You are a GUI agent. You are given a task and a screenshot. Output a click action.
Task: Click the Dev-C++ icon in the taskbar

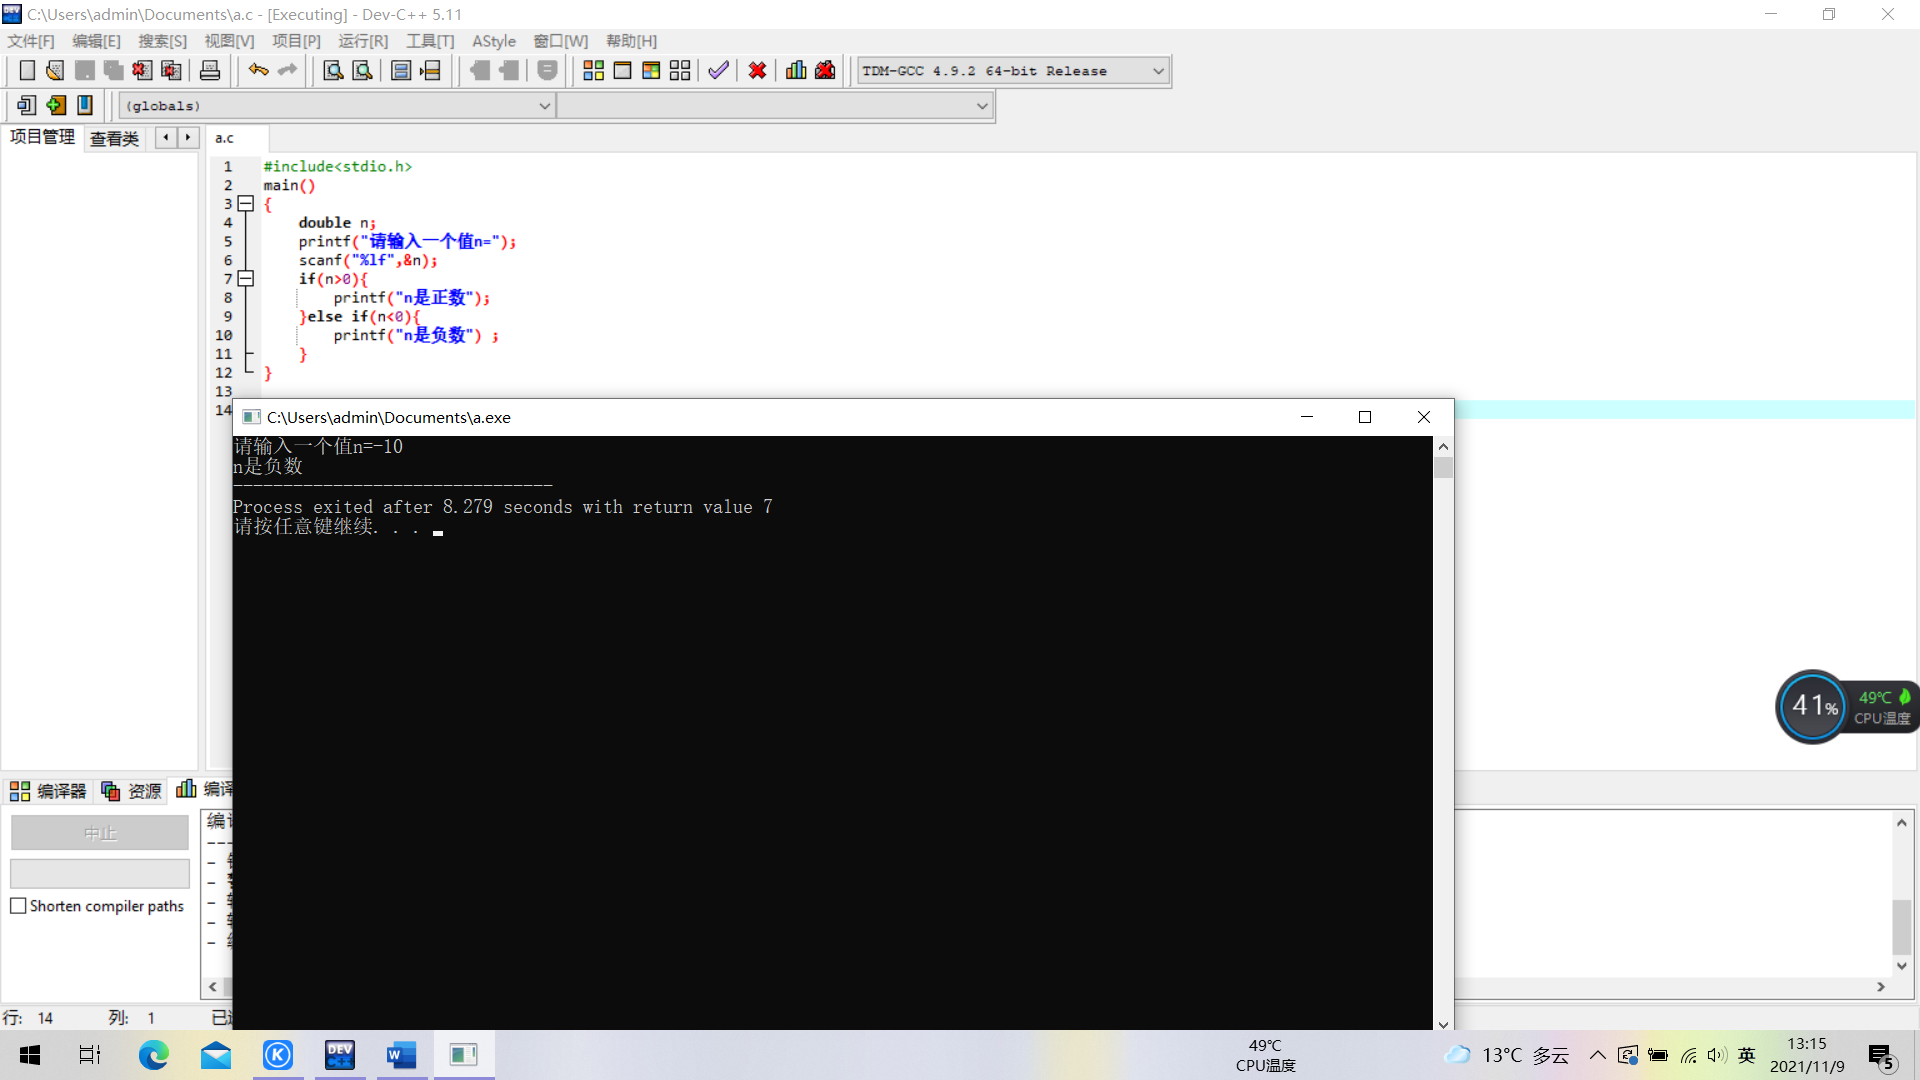(x=340, y=1055)
